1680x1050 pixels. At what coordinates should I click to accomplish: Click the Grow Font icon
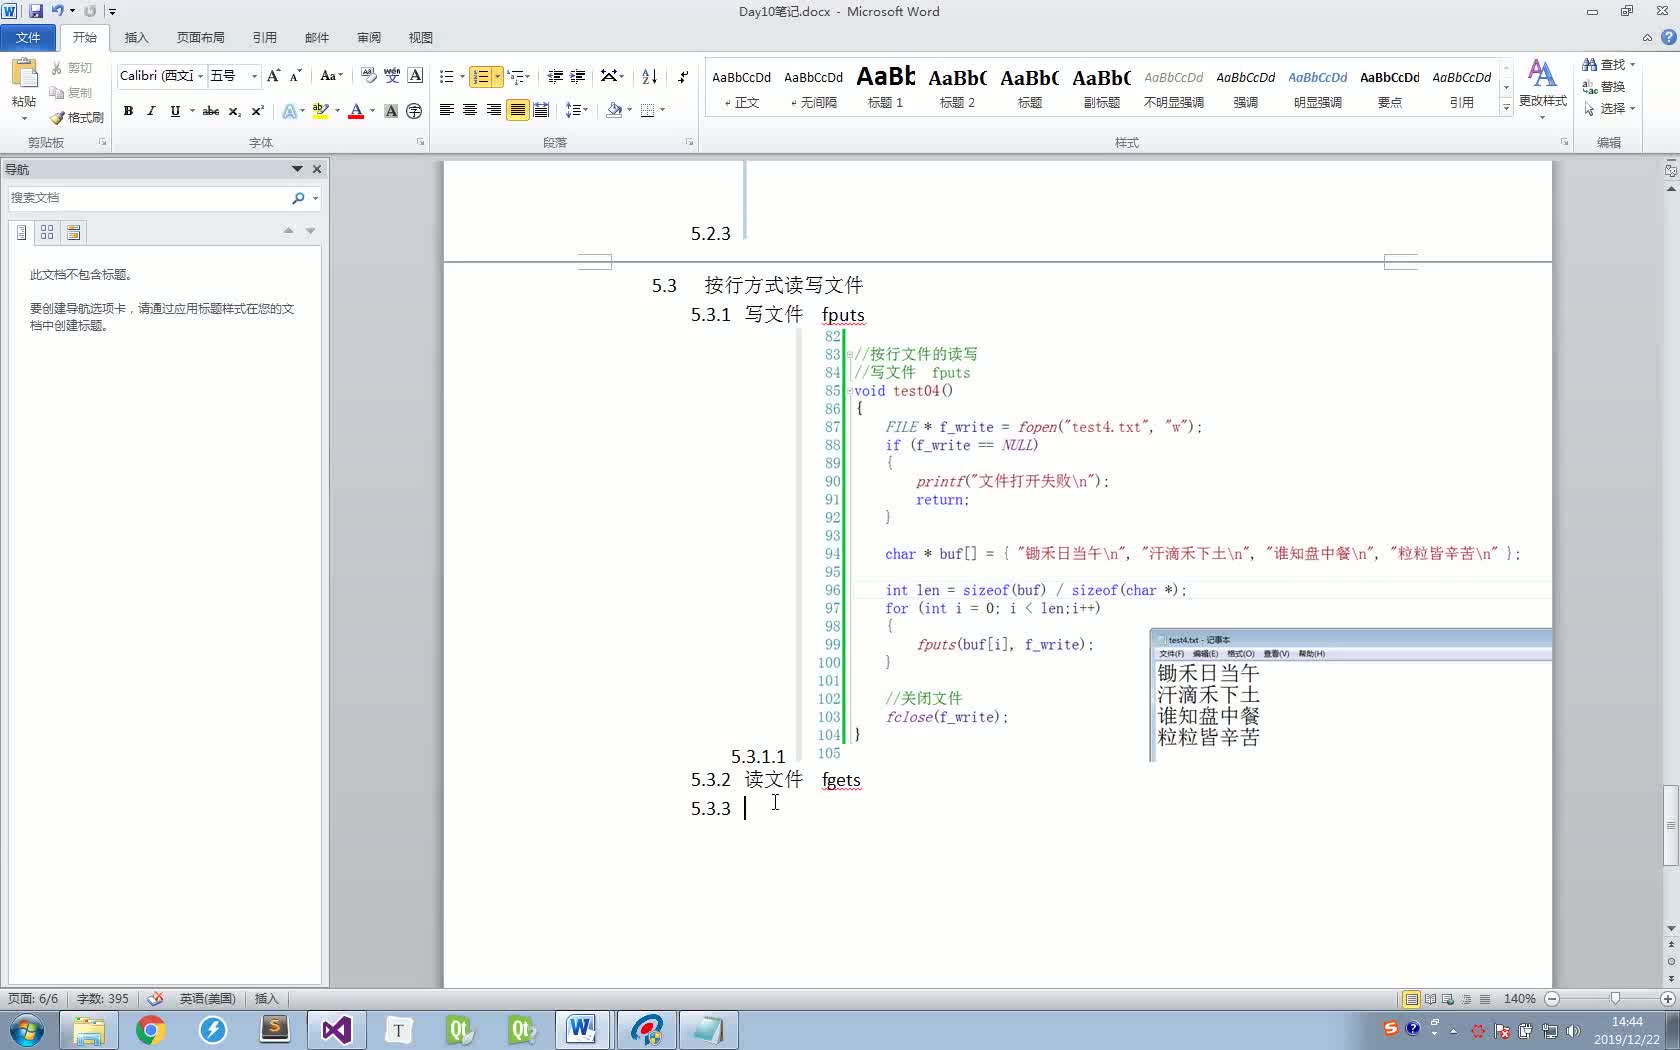(x=273, y=76)
